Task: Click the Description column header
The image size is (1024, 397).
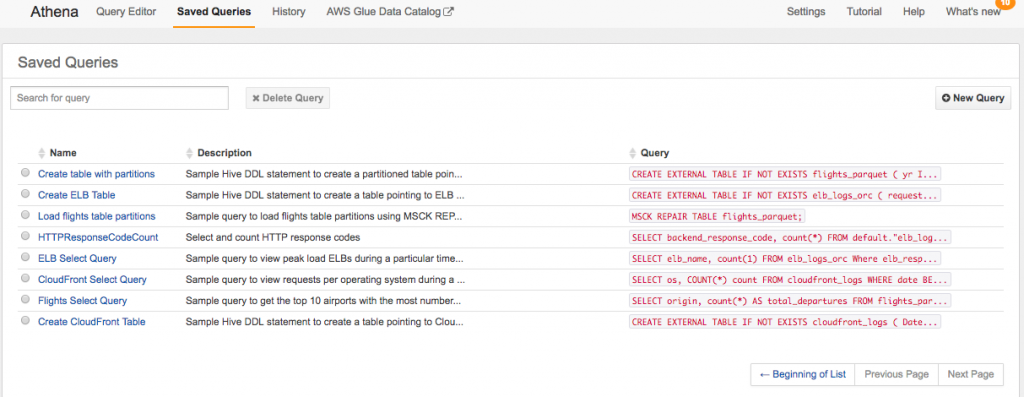Action: pos(225,153)
